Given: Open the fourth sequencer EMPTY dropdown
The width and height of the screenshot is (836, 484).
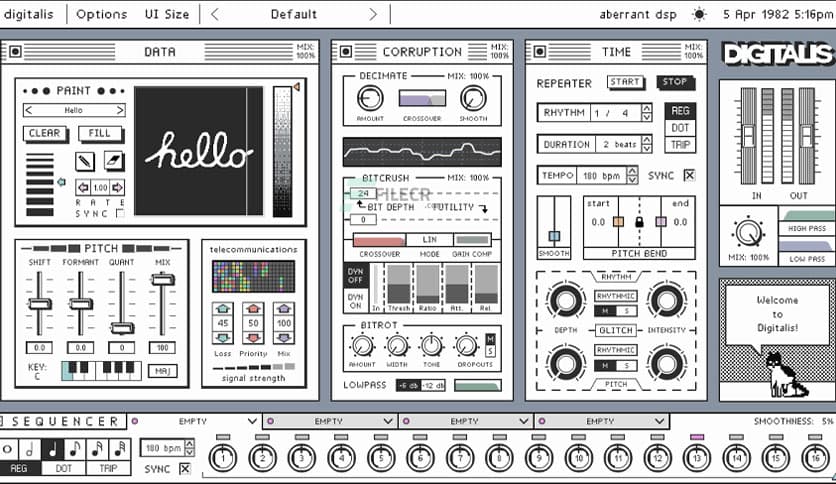Looking at the screenshot, I should coord(602,421).
